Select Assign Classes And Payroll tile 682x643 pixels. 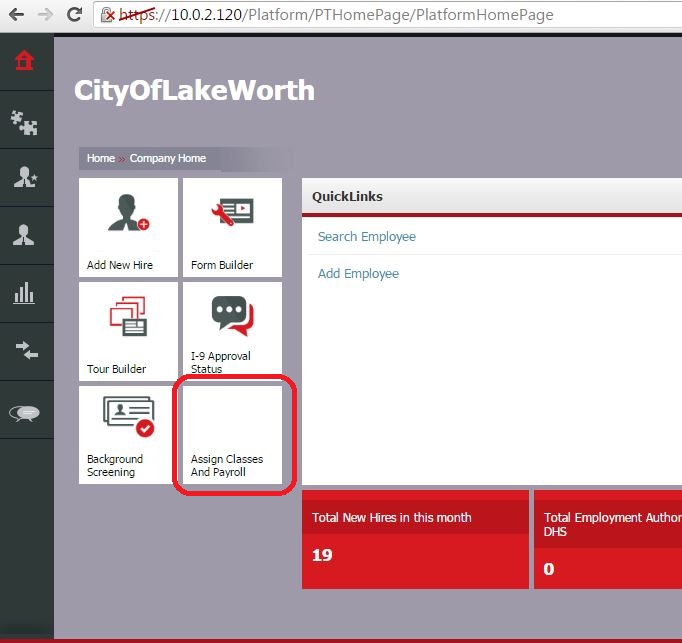[x=232, y=434]
